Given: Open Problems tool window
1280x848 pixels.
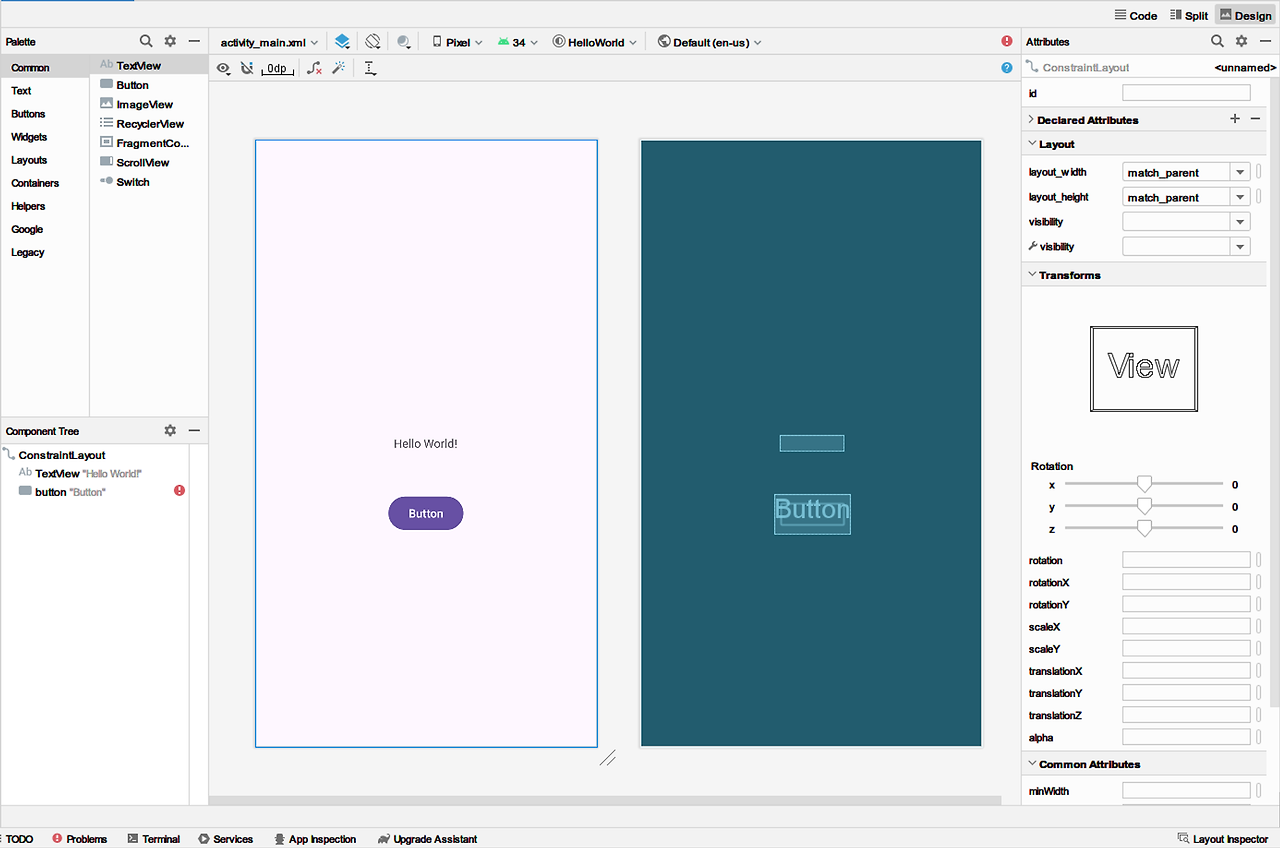Looking at the screenshot, I should [79, 839].
